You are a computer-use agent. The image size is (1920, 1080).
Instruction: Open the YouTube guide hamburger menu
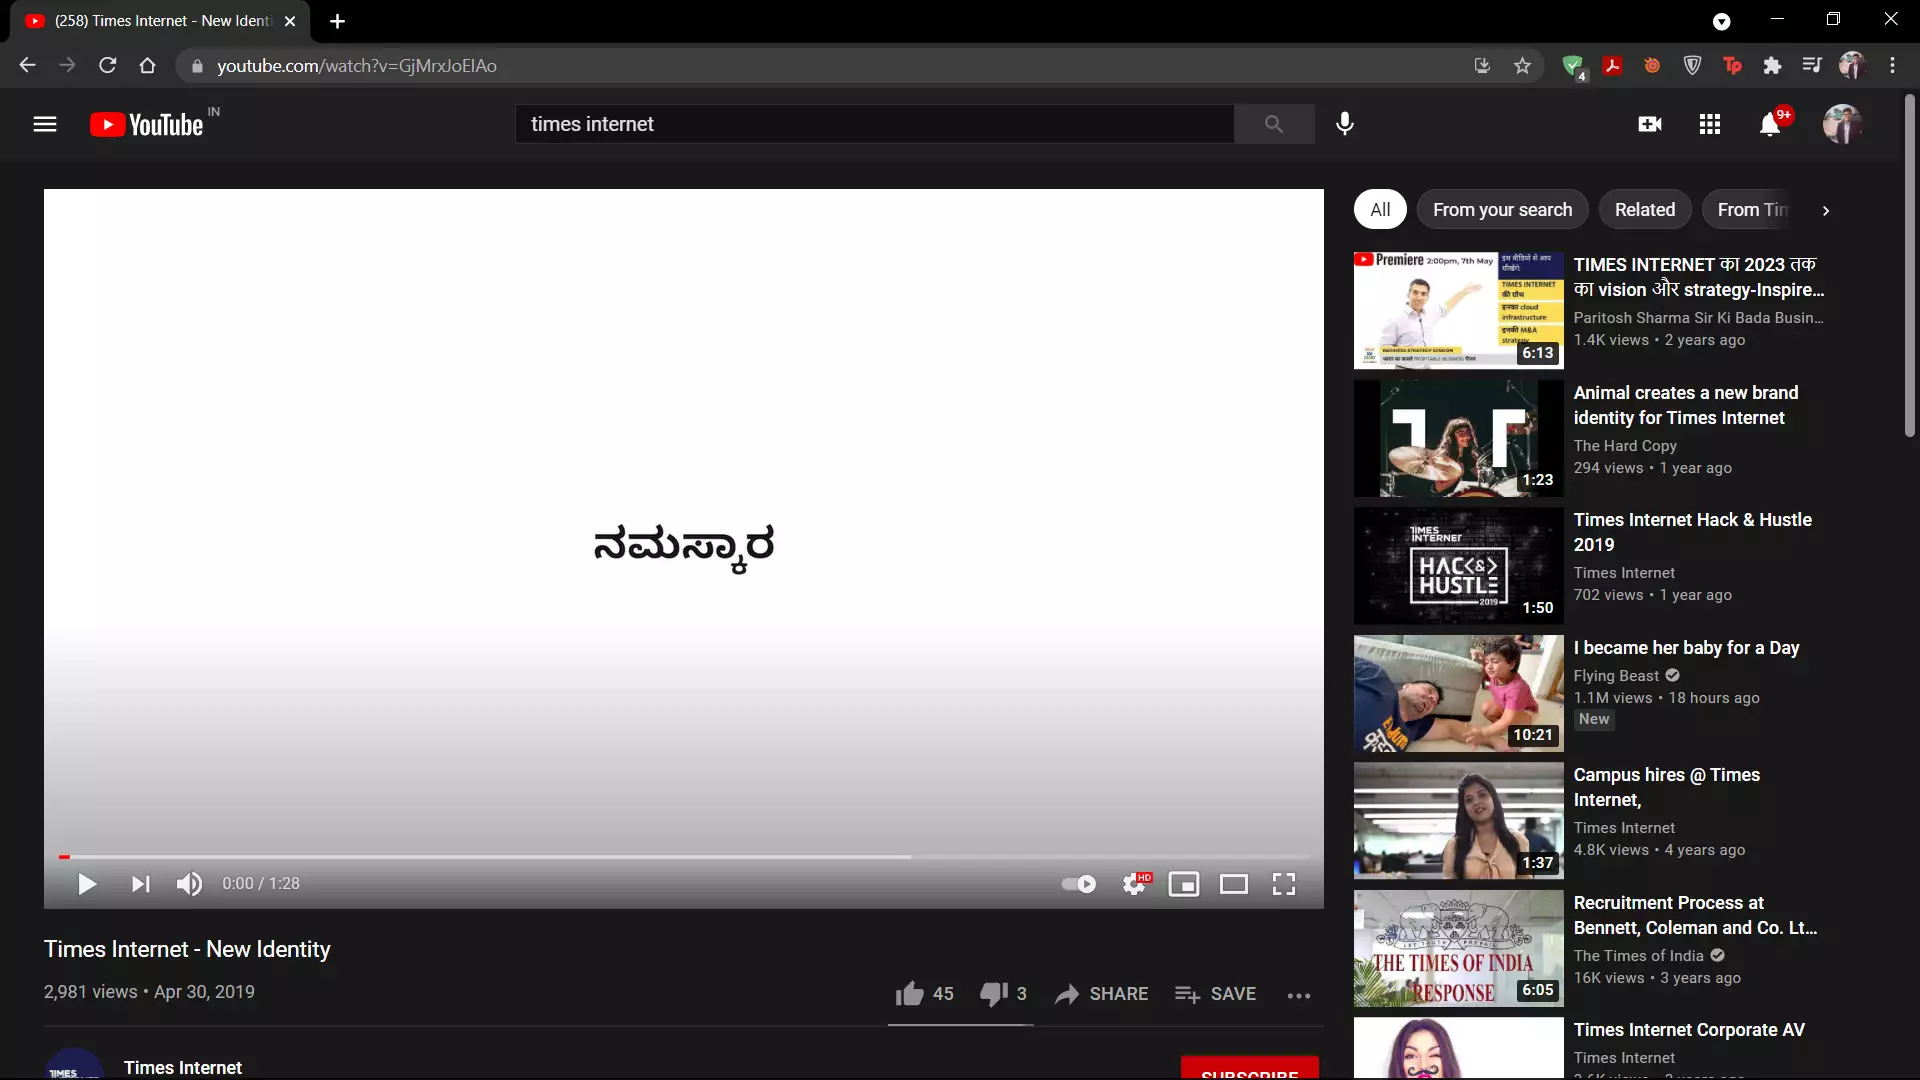pos(45,124)
